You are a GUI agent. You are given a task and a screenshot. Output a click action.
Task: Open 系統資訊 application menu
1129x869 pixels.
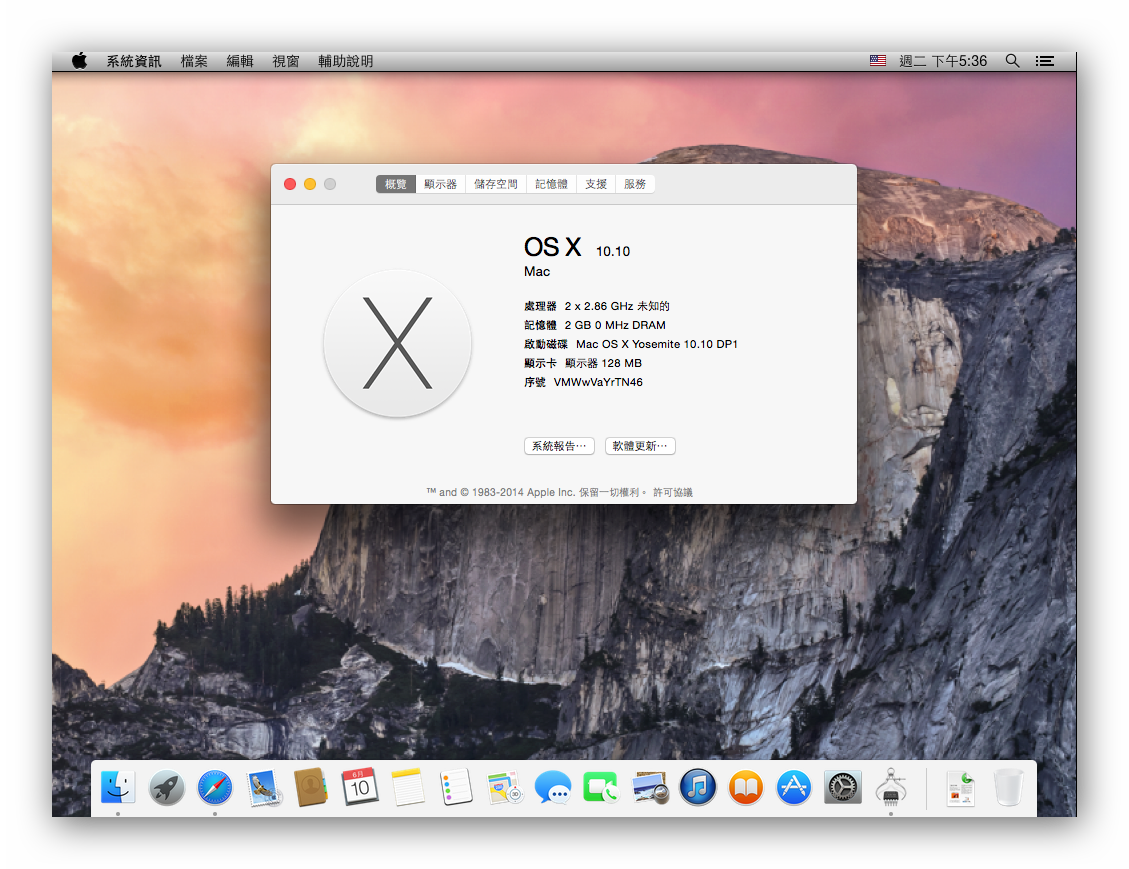(x=134, y=61)
